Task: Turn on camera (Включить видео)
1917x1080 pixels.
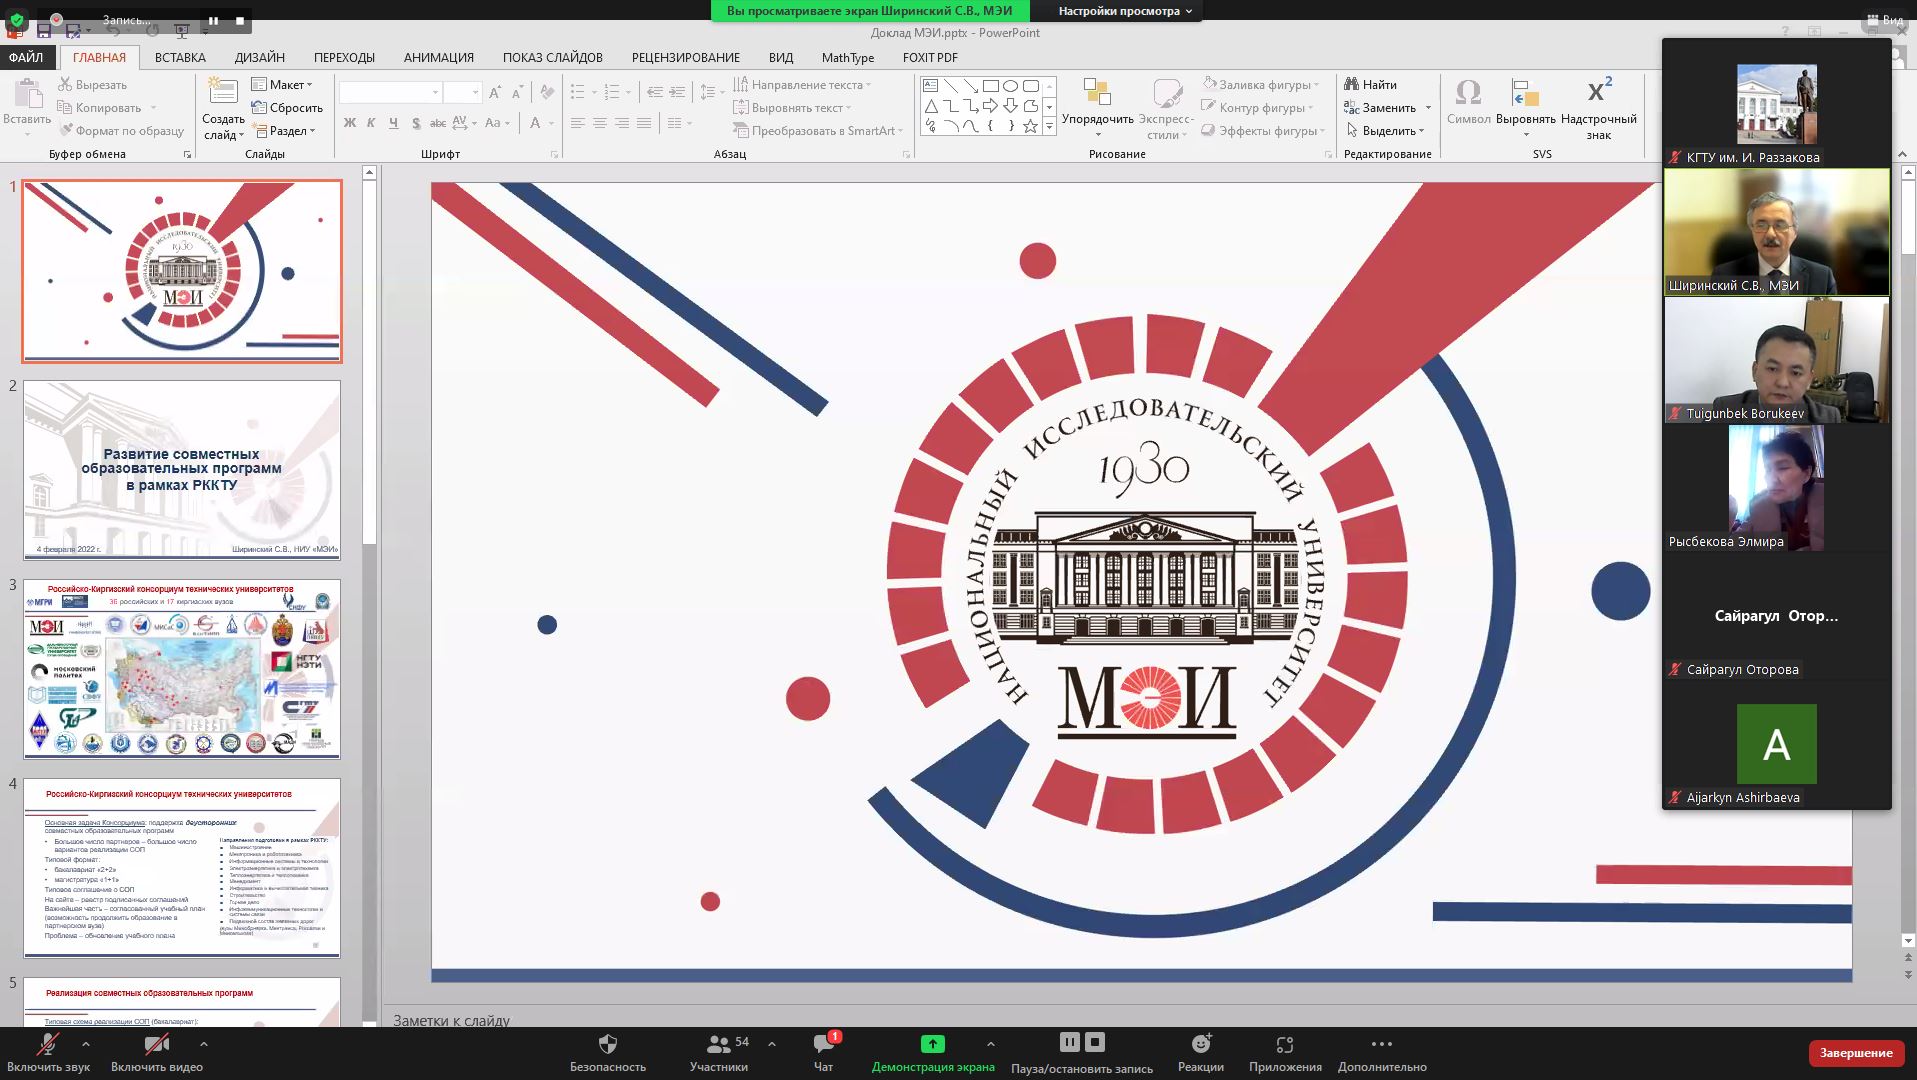Action: point(157,1053)
